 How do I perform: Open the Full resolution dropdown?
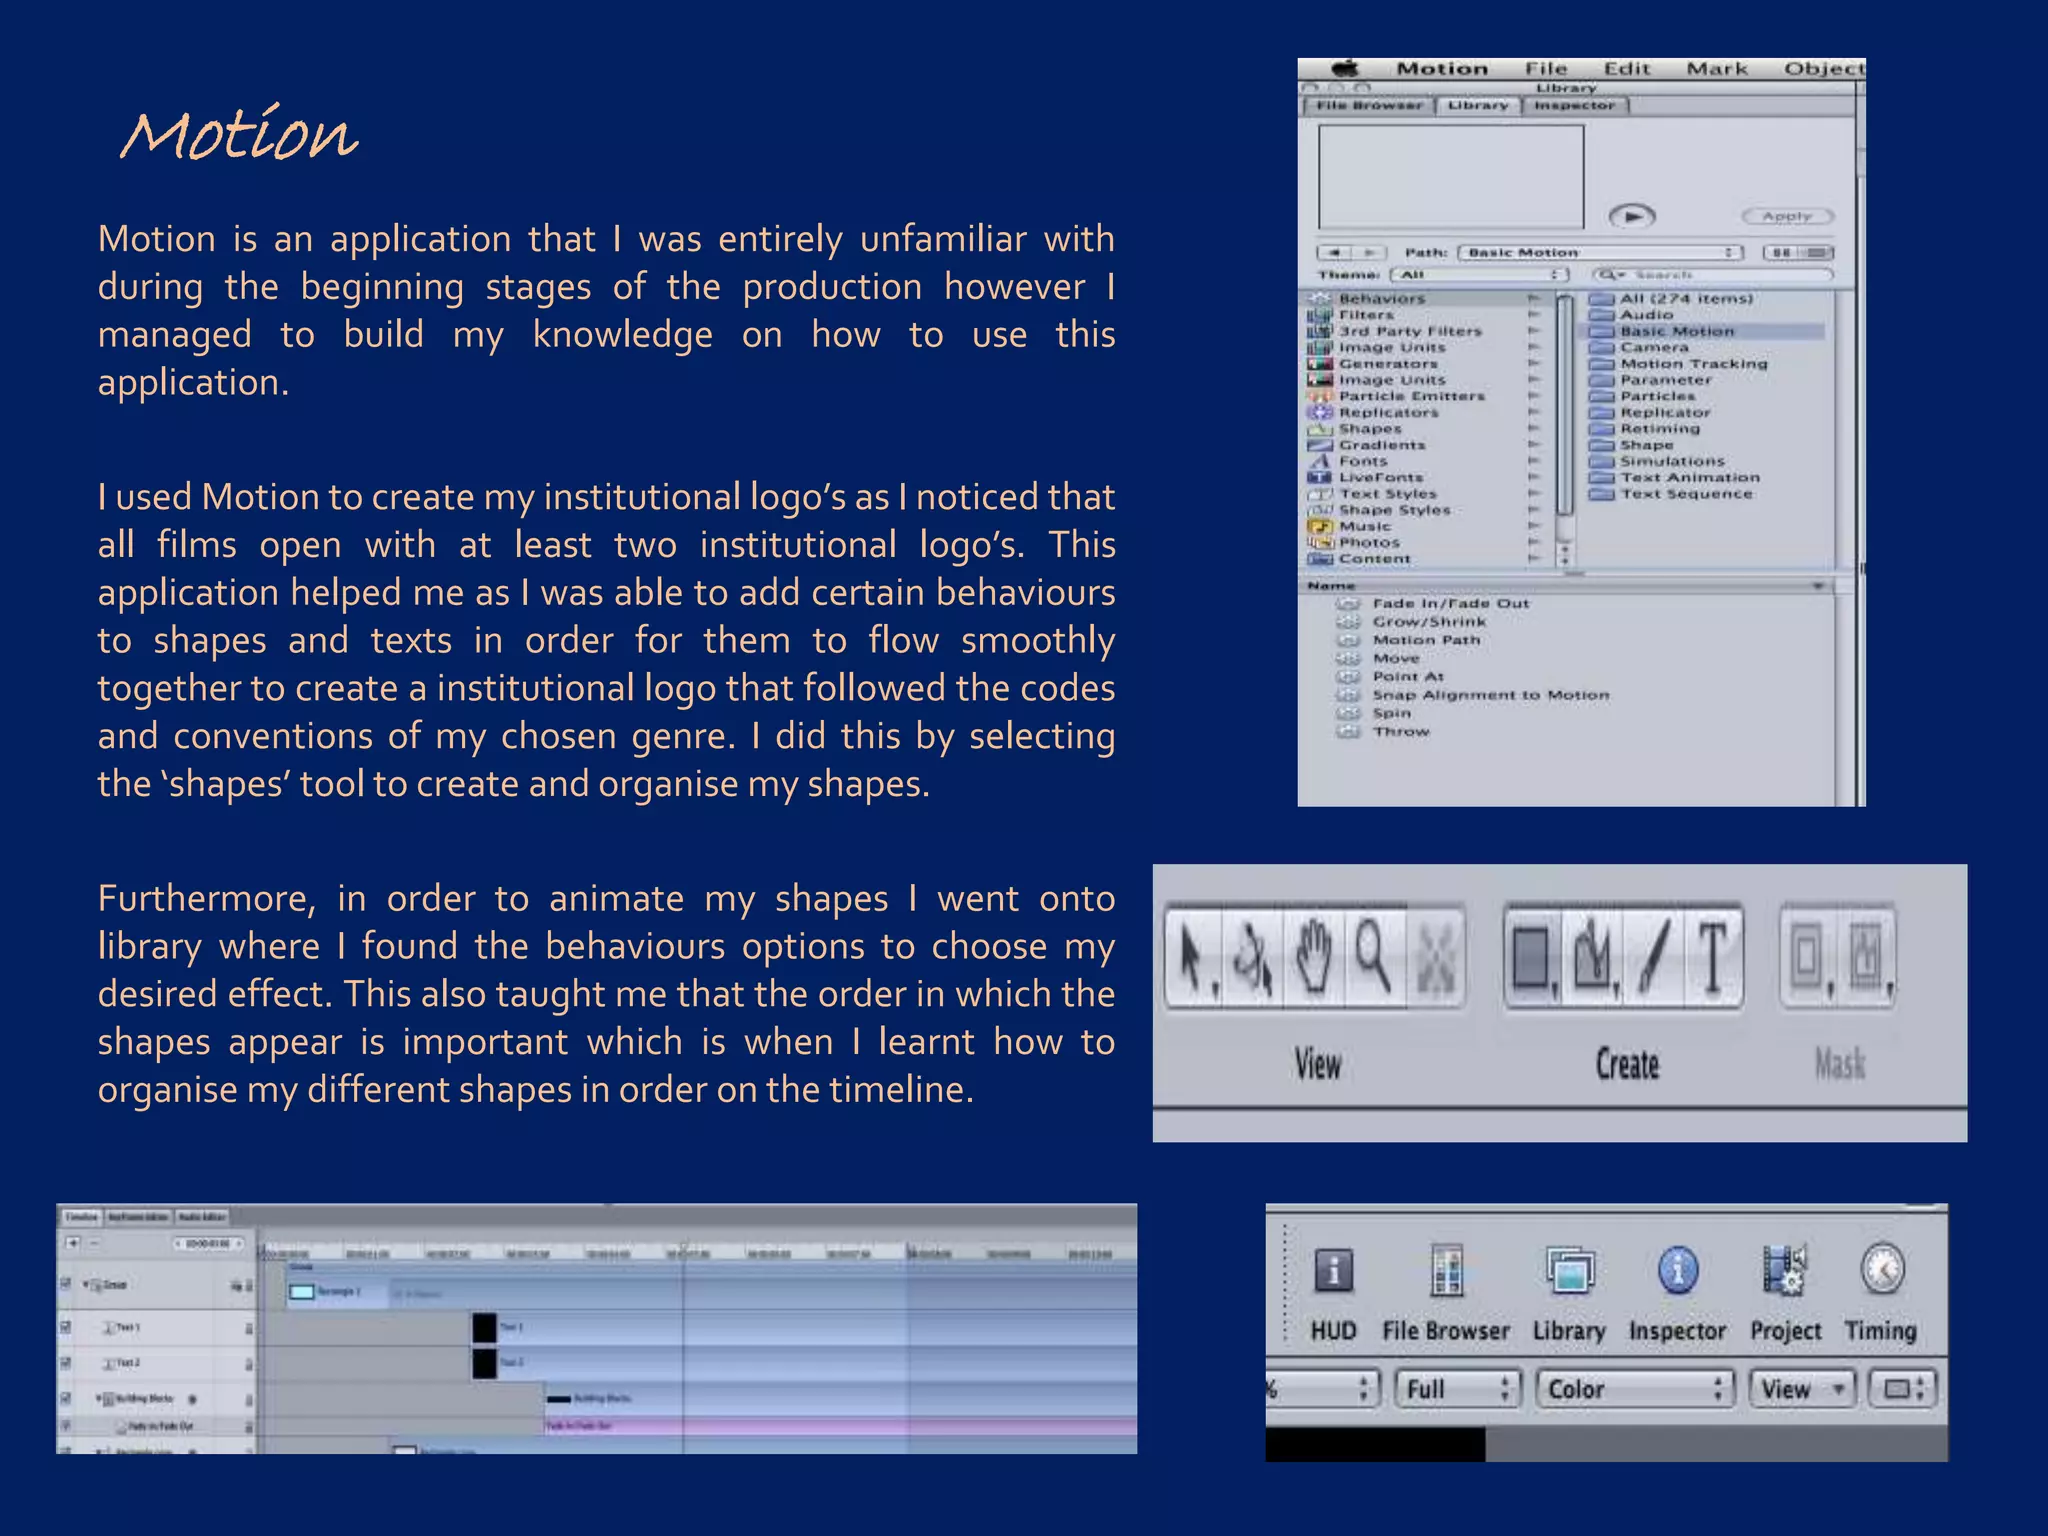[x=1457, y=1389]
